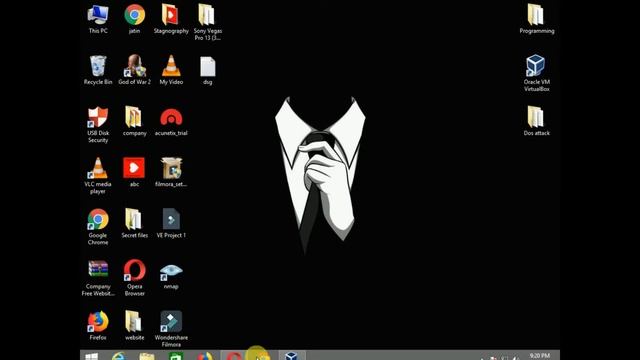The width and height of the screenshot is (640, 360).
Task: Select the abc video file icon
Action: click(134, 172)
